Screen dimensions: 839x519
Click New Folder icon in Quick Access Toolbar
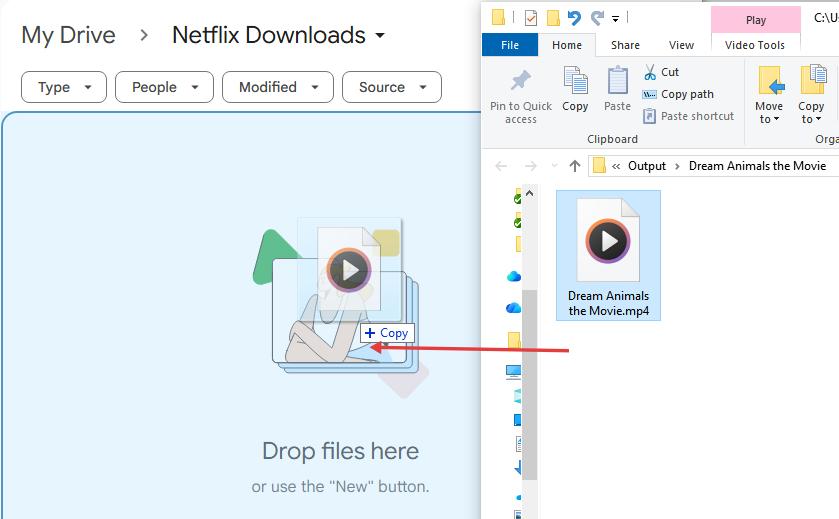coord(553,18)
